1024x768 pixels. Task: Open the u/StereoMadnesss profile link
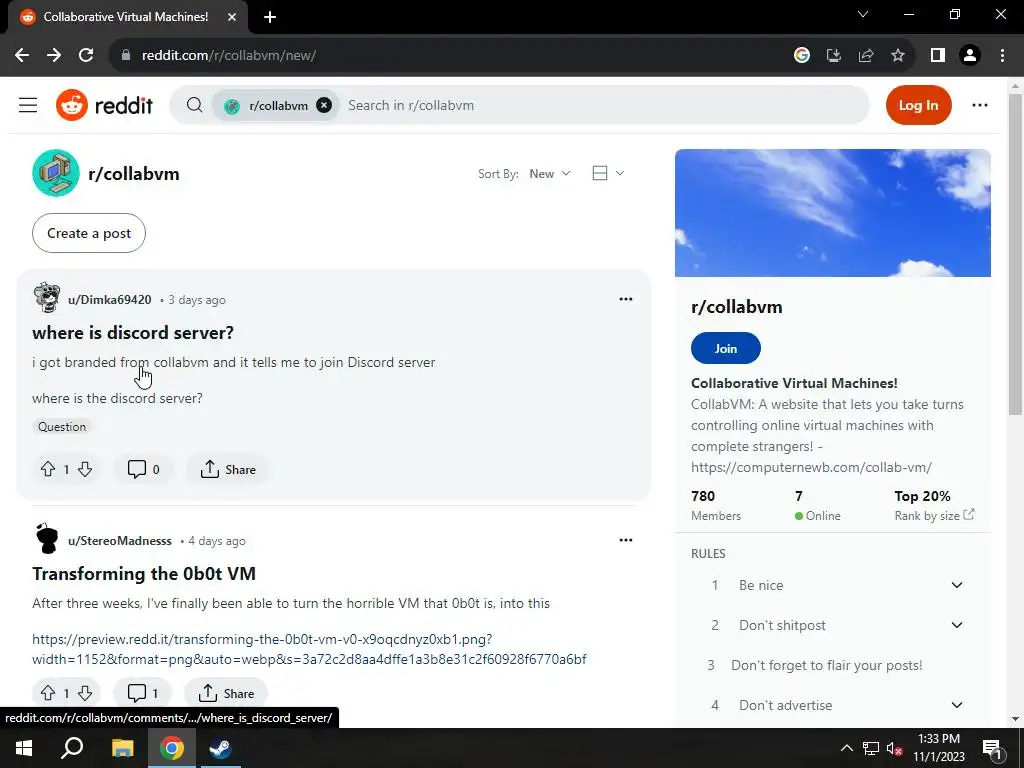120,541
